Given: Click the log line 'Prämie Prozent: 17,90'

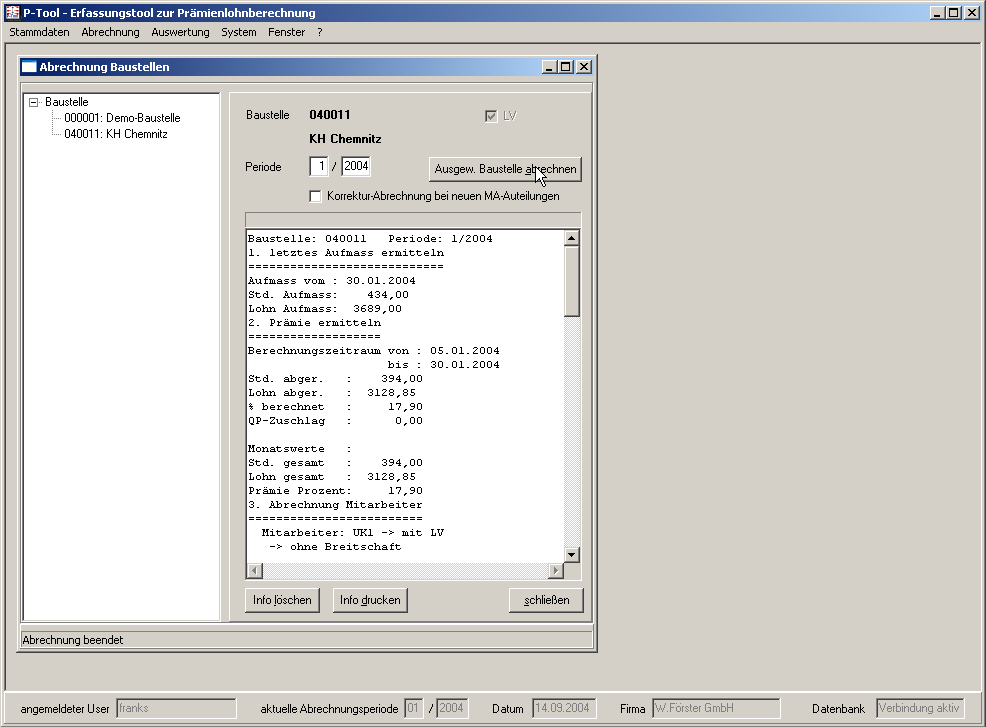Looking at the screenshot, I should [335, 491].
